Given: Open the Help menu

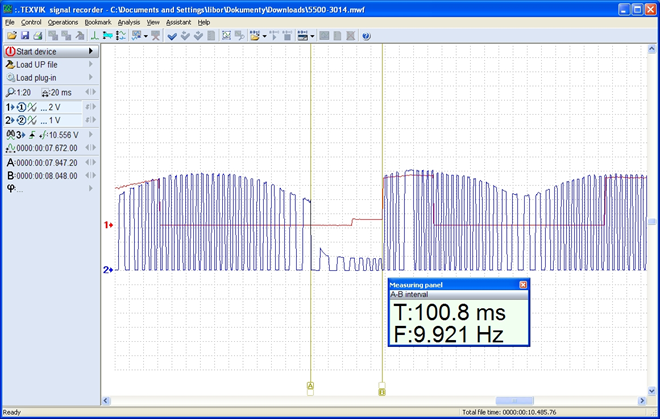Looking at the screenshot, I should point(204,22).
